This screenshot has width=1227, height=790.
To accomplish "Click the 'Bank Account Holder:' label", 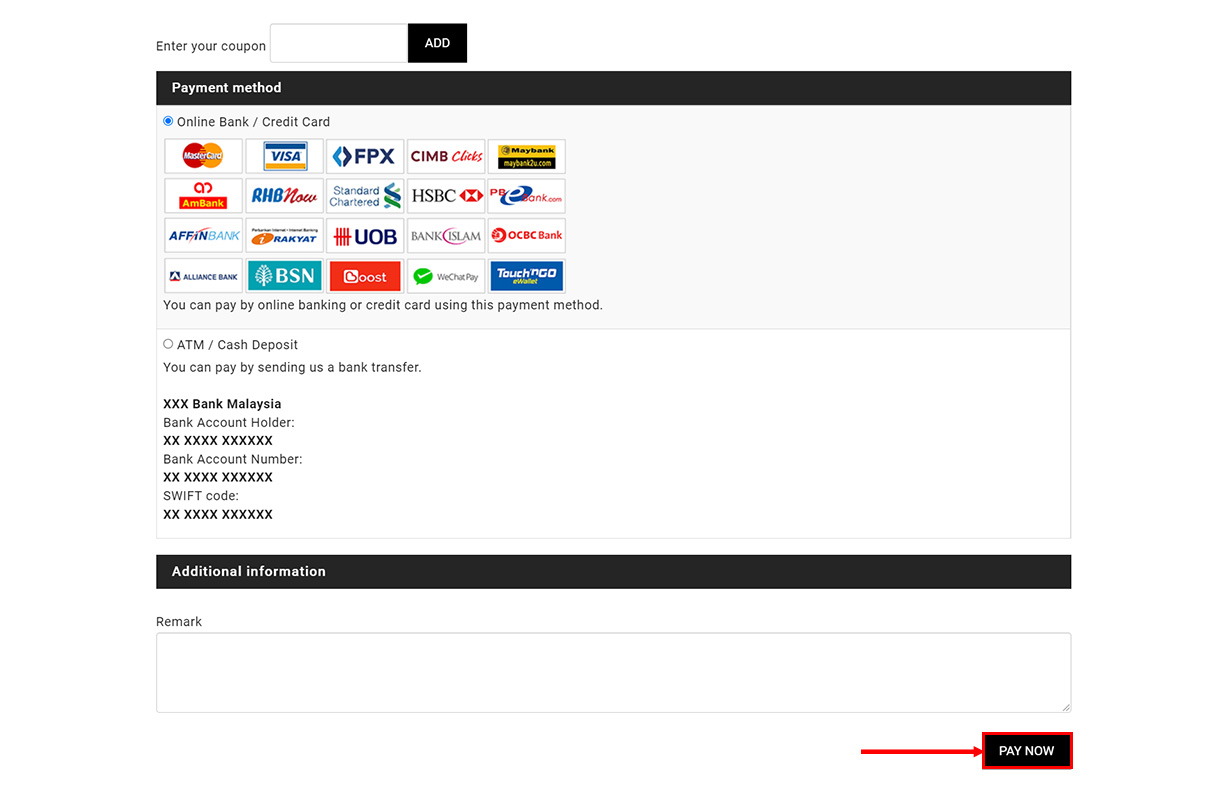I will pyautogui.click(x=229, y=423).
